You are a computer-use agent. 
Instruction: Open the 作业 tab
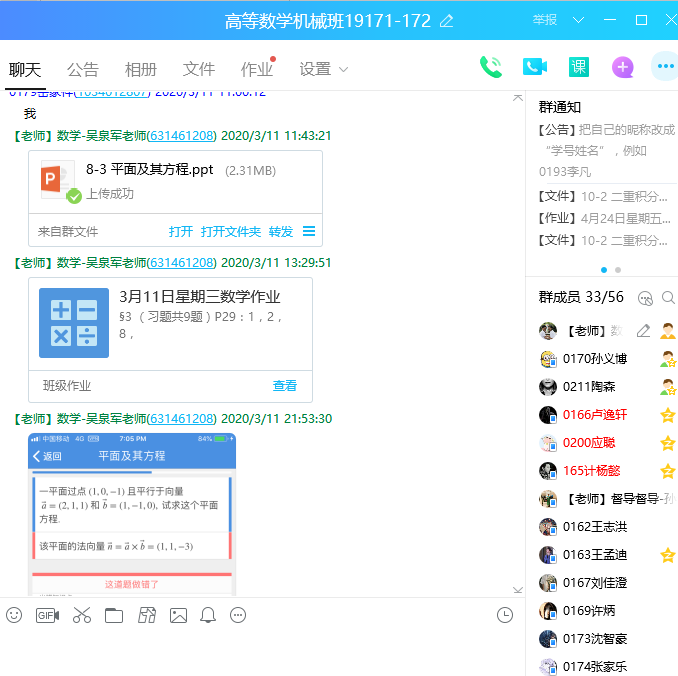256,69
